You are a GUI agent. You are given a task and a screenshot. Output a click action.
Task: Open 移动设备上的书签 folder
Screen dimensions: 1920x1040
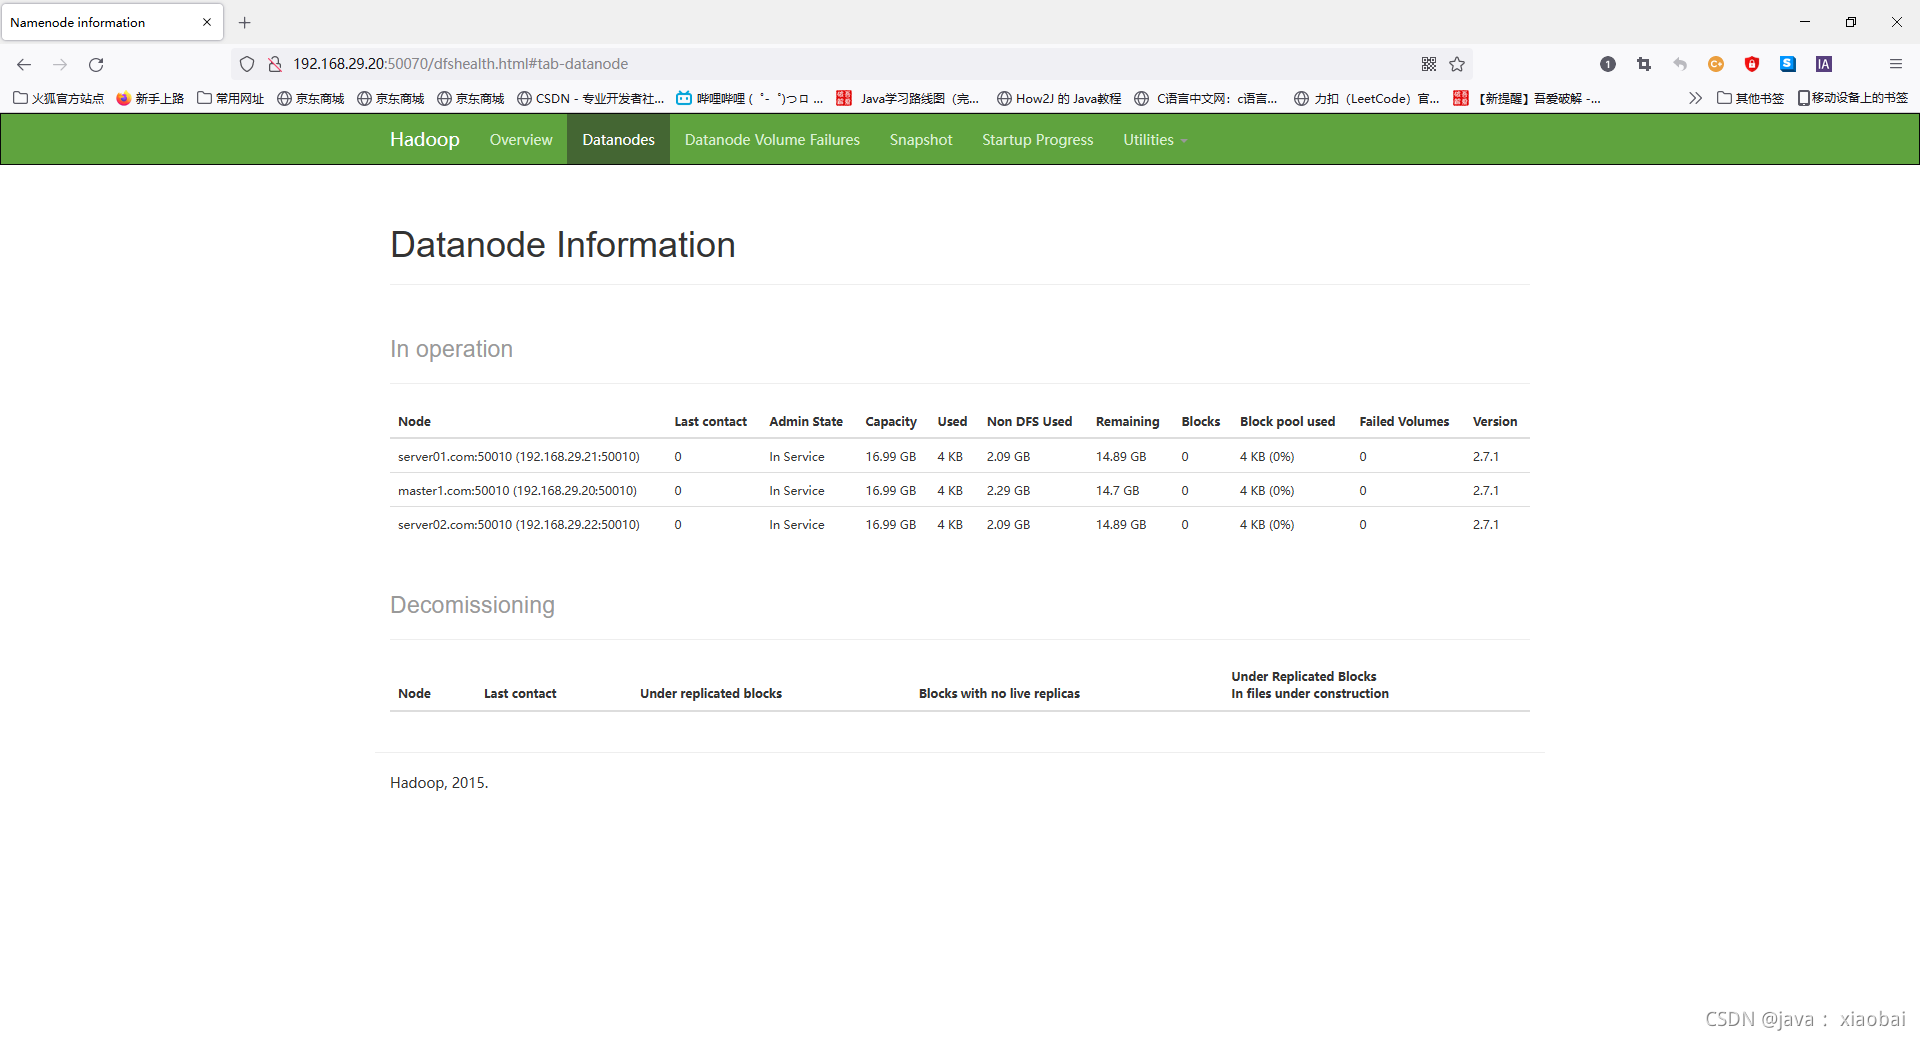coord(1853,98)
